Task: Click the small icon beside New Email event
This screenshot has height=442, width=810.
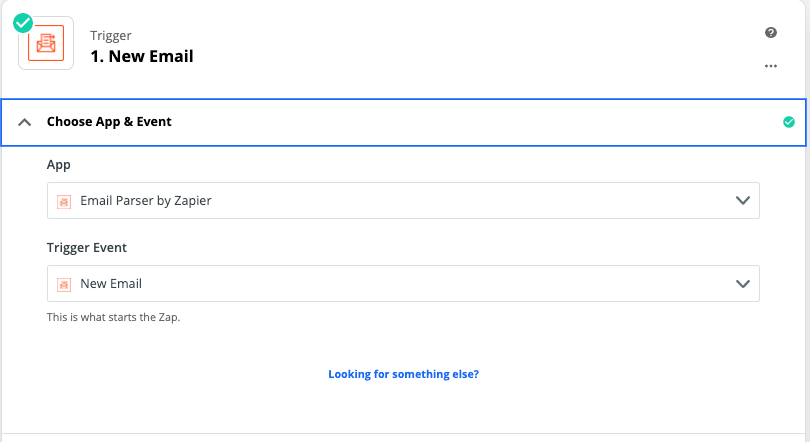Action: 64,285
